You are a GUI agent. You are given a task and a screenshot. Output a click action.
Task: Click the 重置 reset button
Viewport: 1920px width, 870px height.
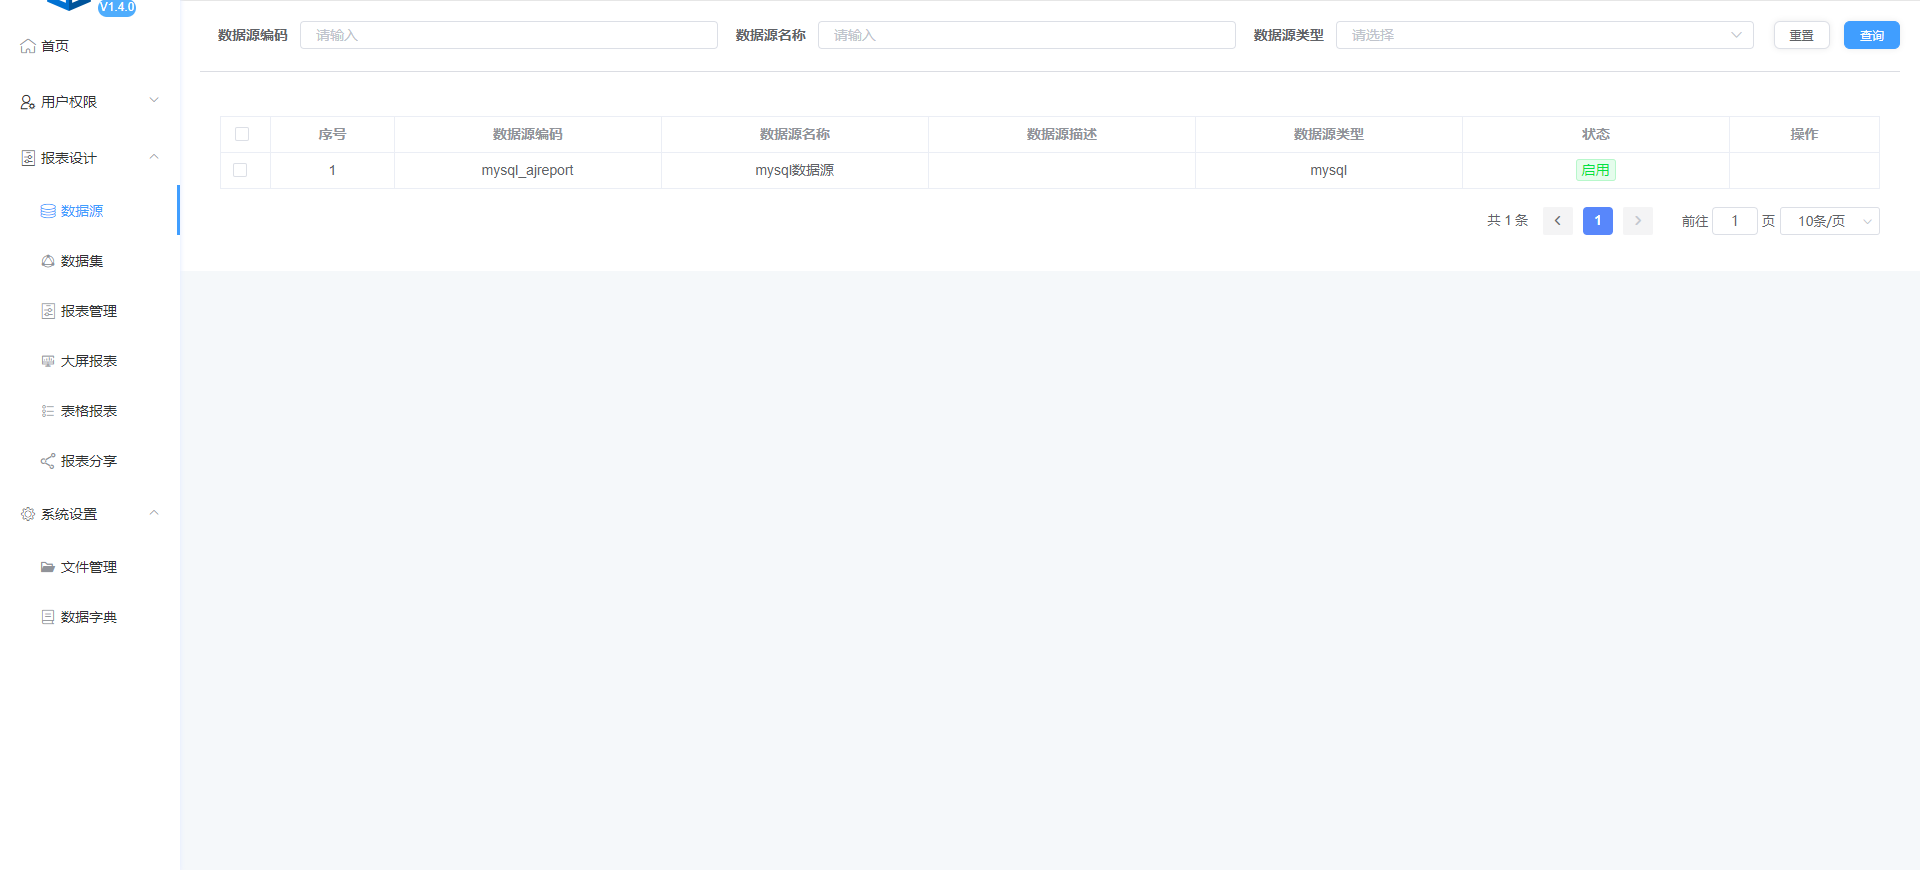[1802, 35]
